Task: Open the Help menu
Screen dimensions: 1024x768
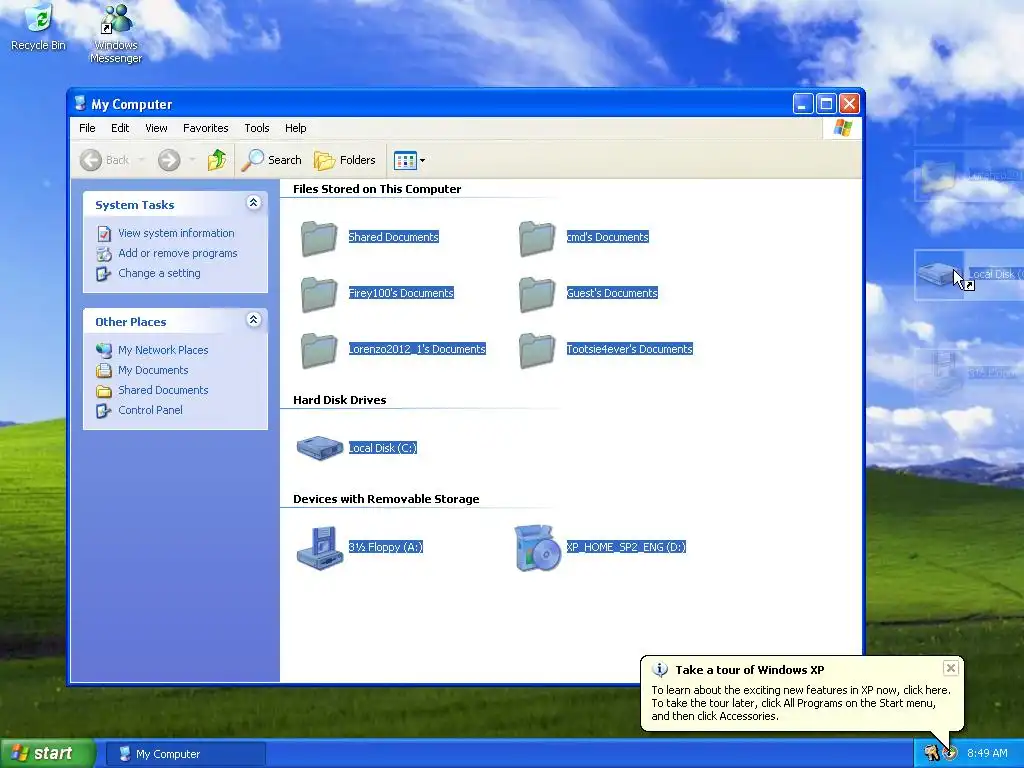Action: coord(295,128)
